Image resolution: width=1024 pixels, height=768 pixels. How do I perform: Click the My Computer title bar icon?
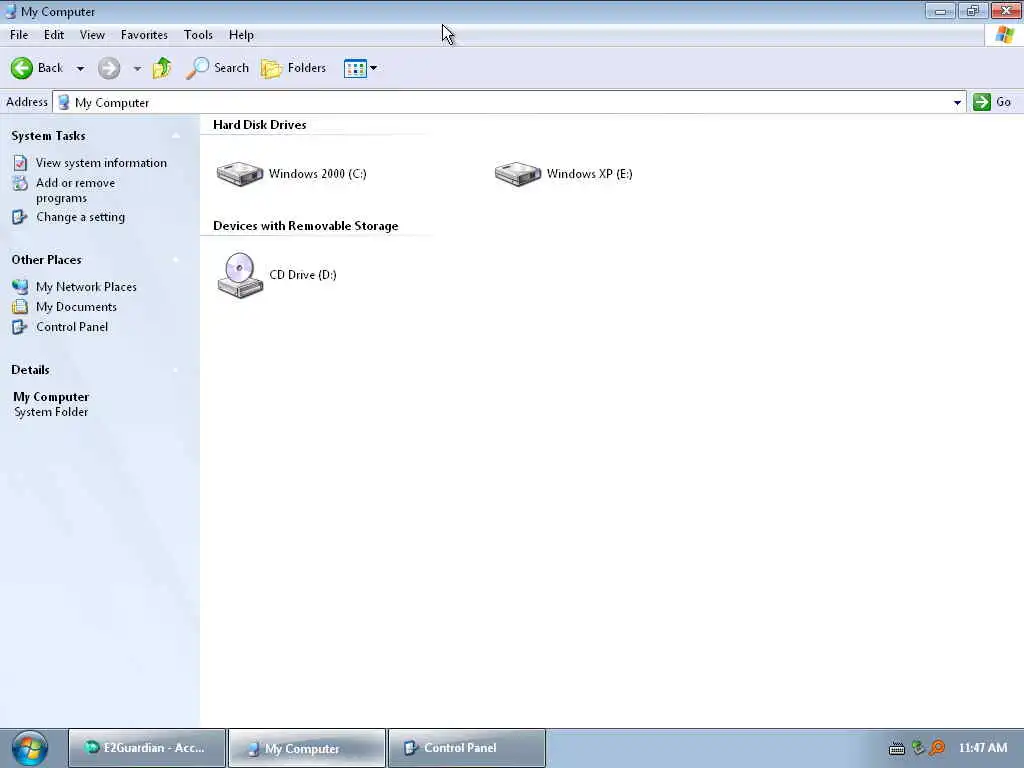click(x=10, y=11)
